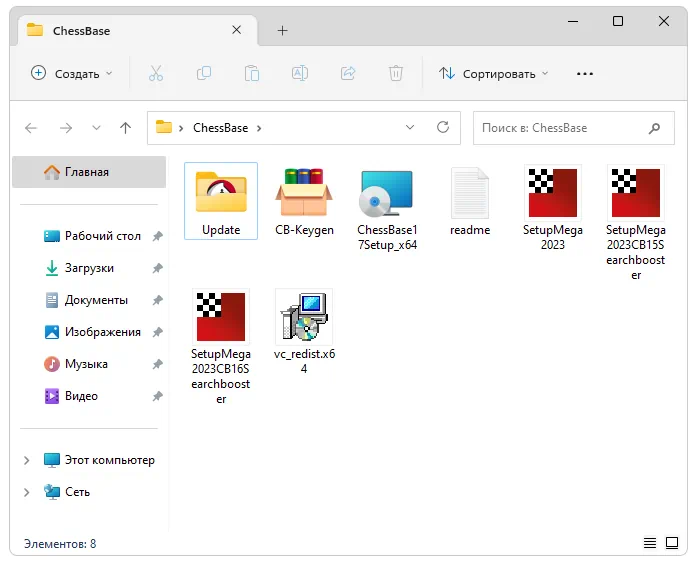Select the vc_redist.x64 installer icon
The height and width of the screenshot is (563, 693).
point(304,317)
